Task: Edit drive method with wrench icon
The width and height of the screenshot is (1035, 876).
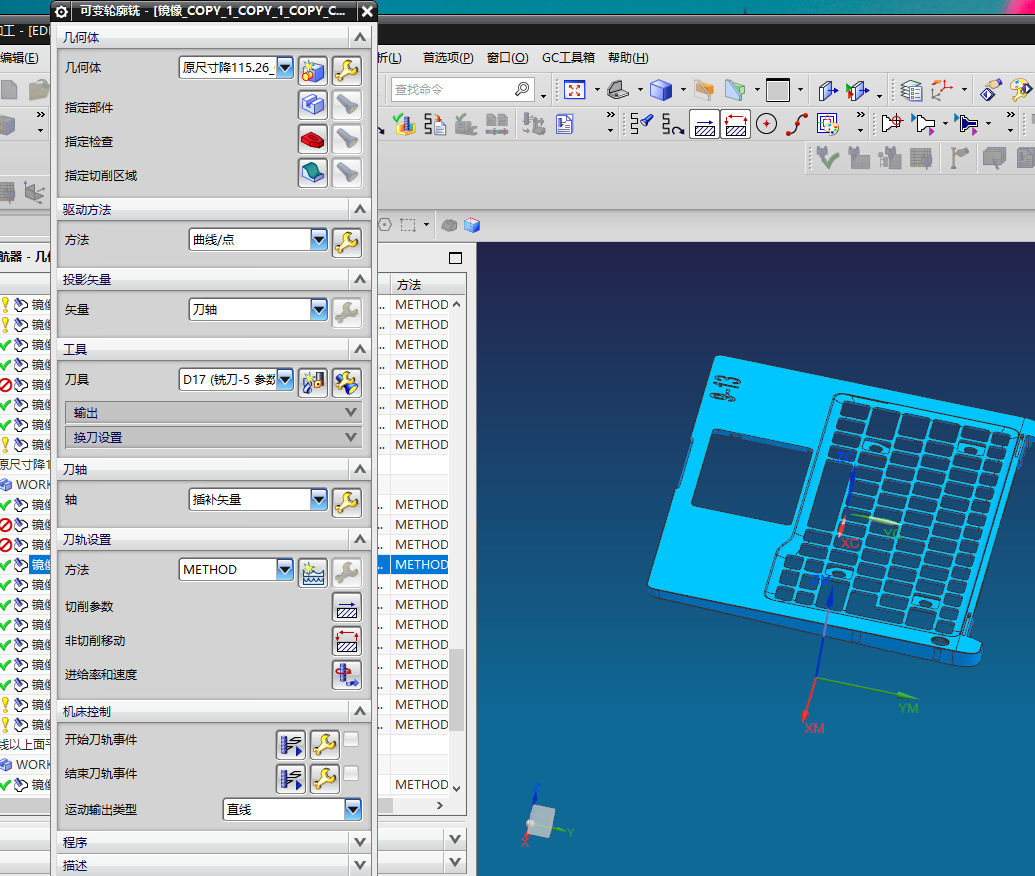Action: pos(346,242)
